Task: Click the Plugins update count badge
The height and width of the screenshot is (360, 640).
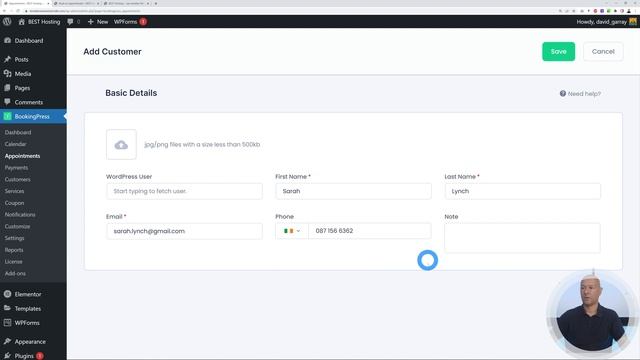Action: (x=40, y=356)
